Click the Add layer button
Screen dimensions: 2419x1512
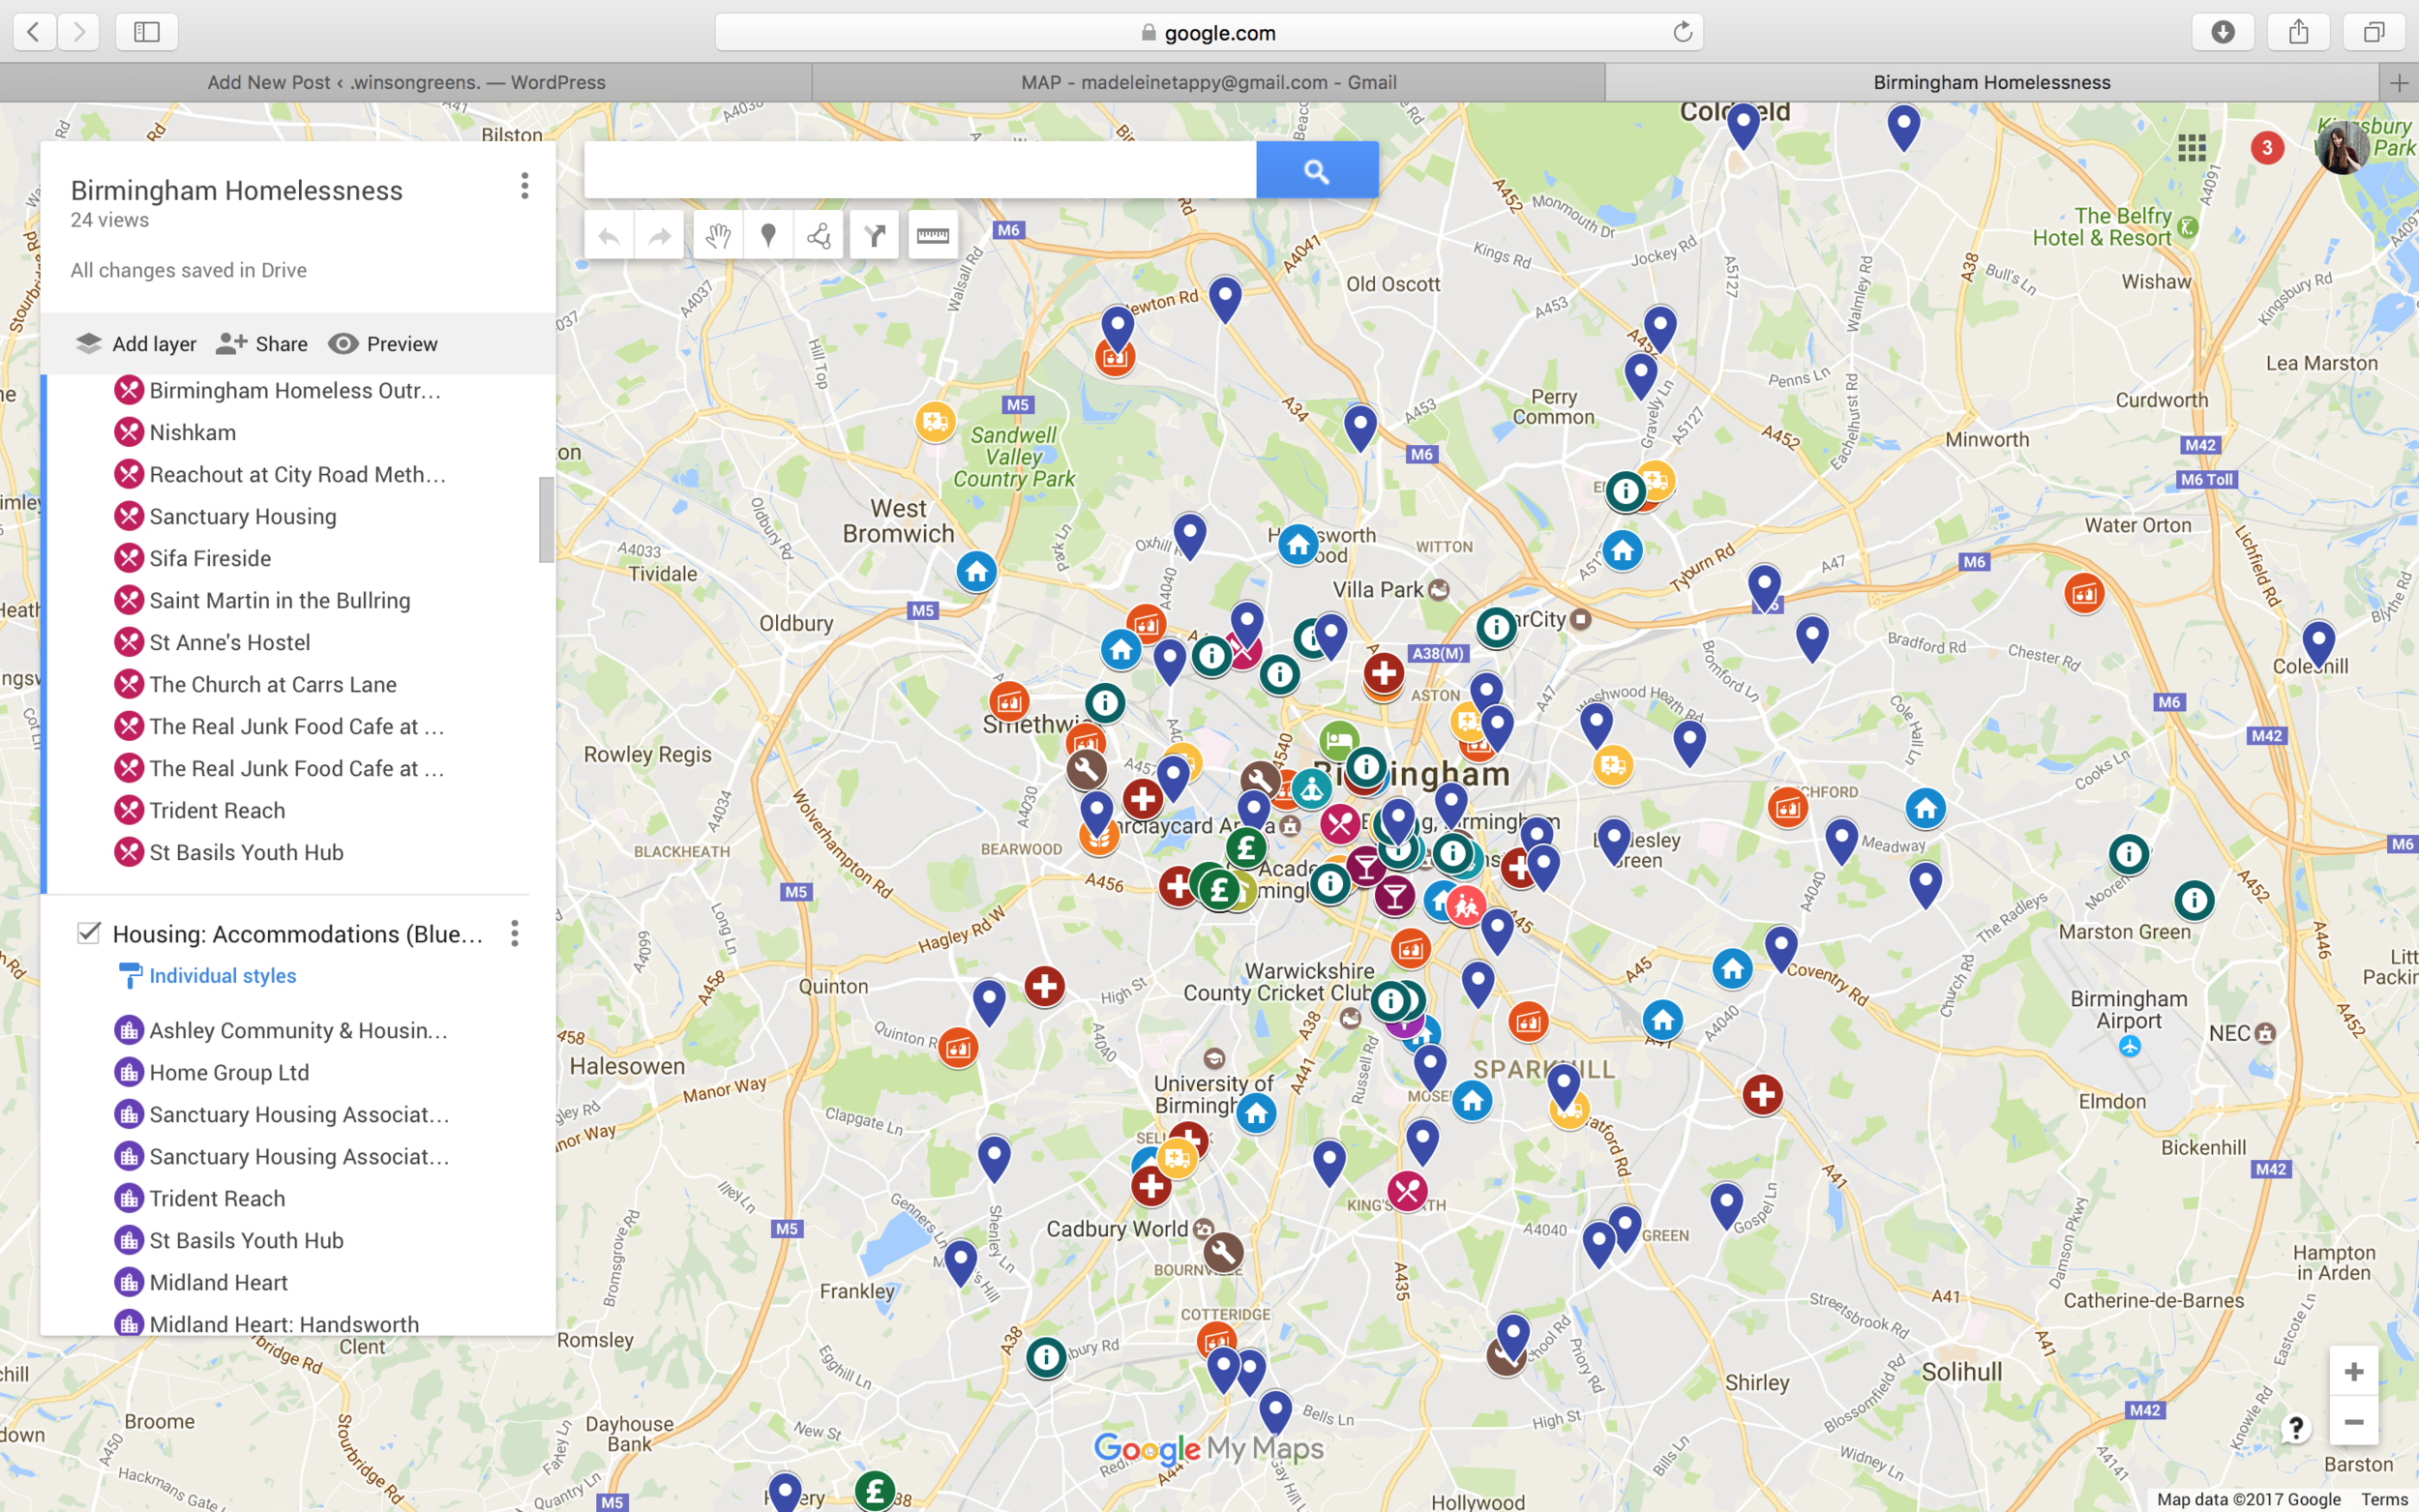click(136, 344)
